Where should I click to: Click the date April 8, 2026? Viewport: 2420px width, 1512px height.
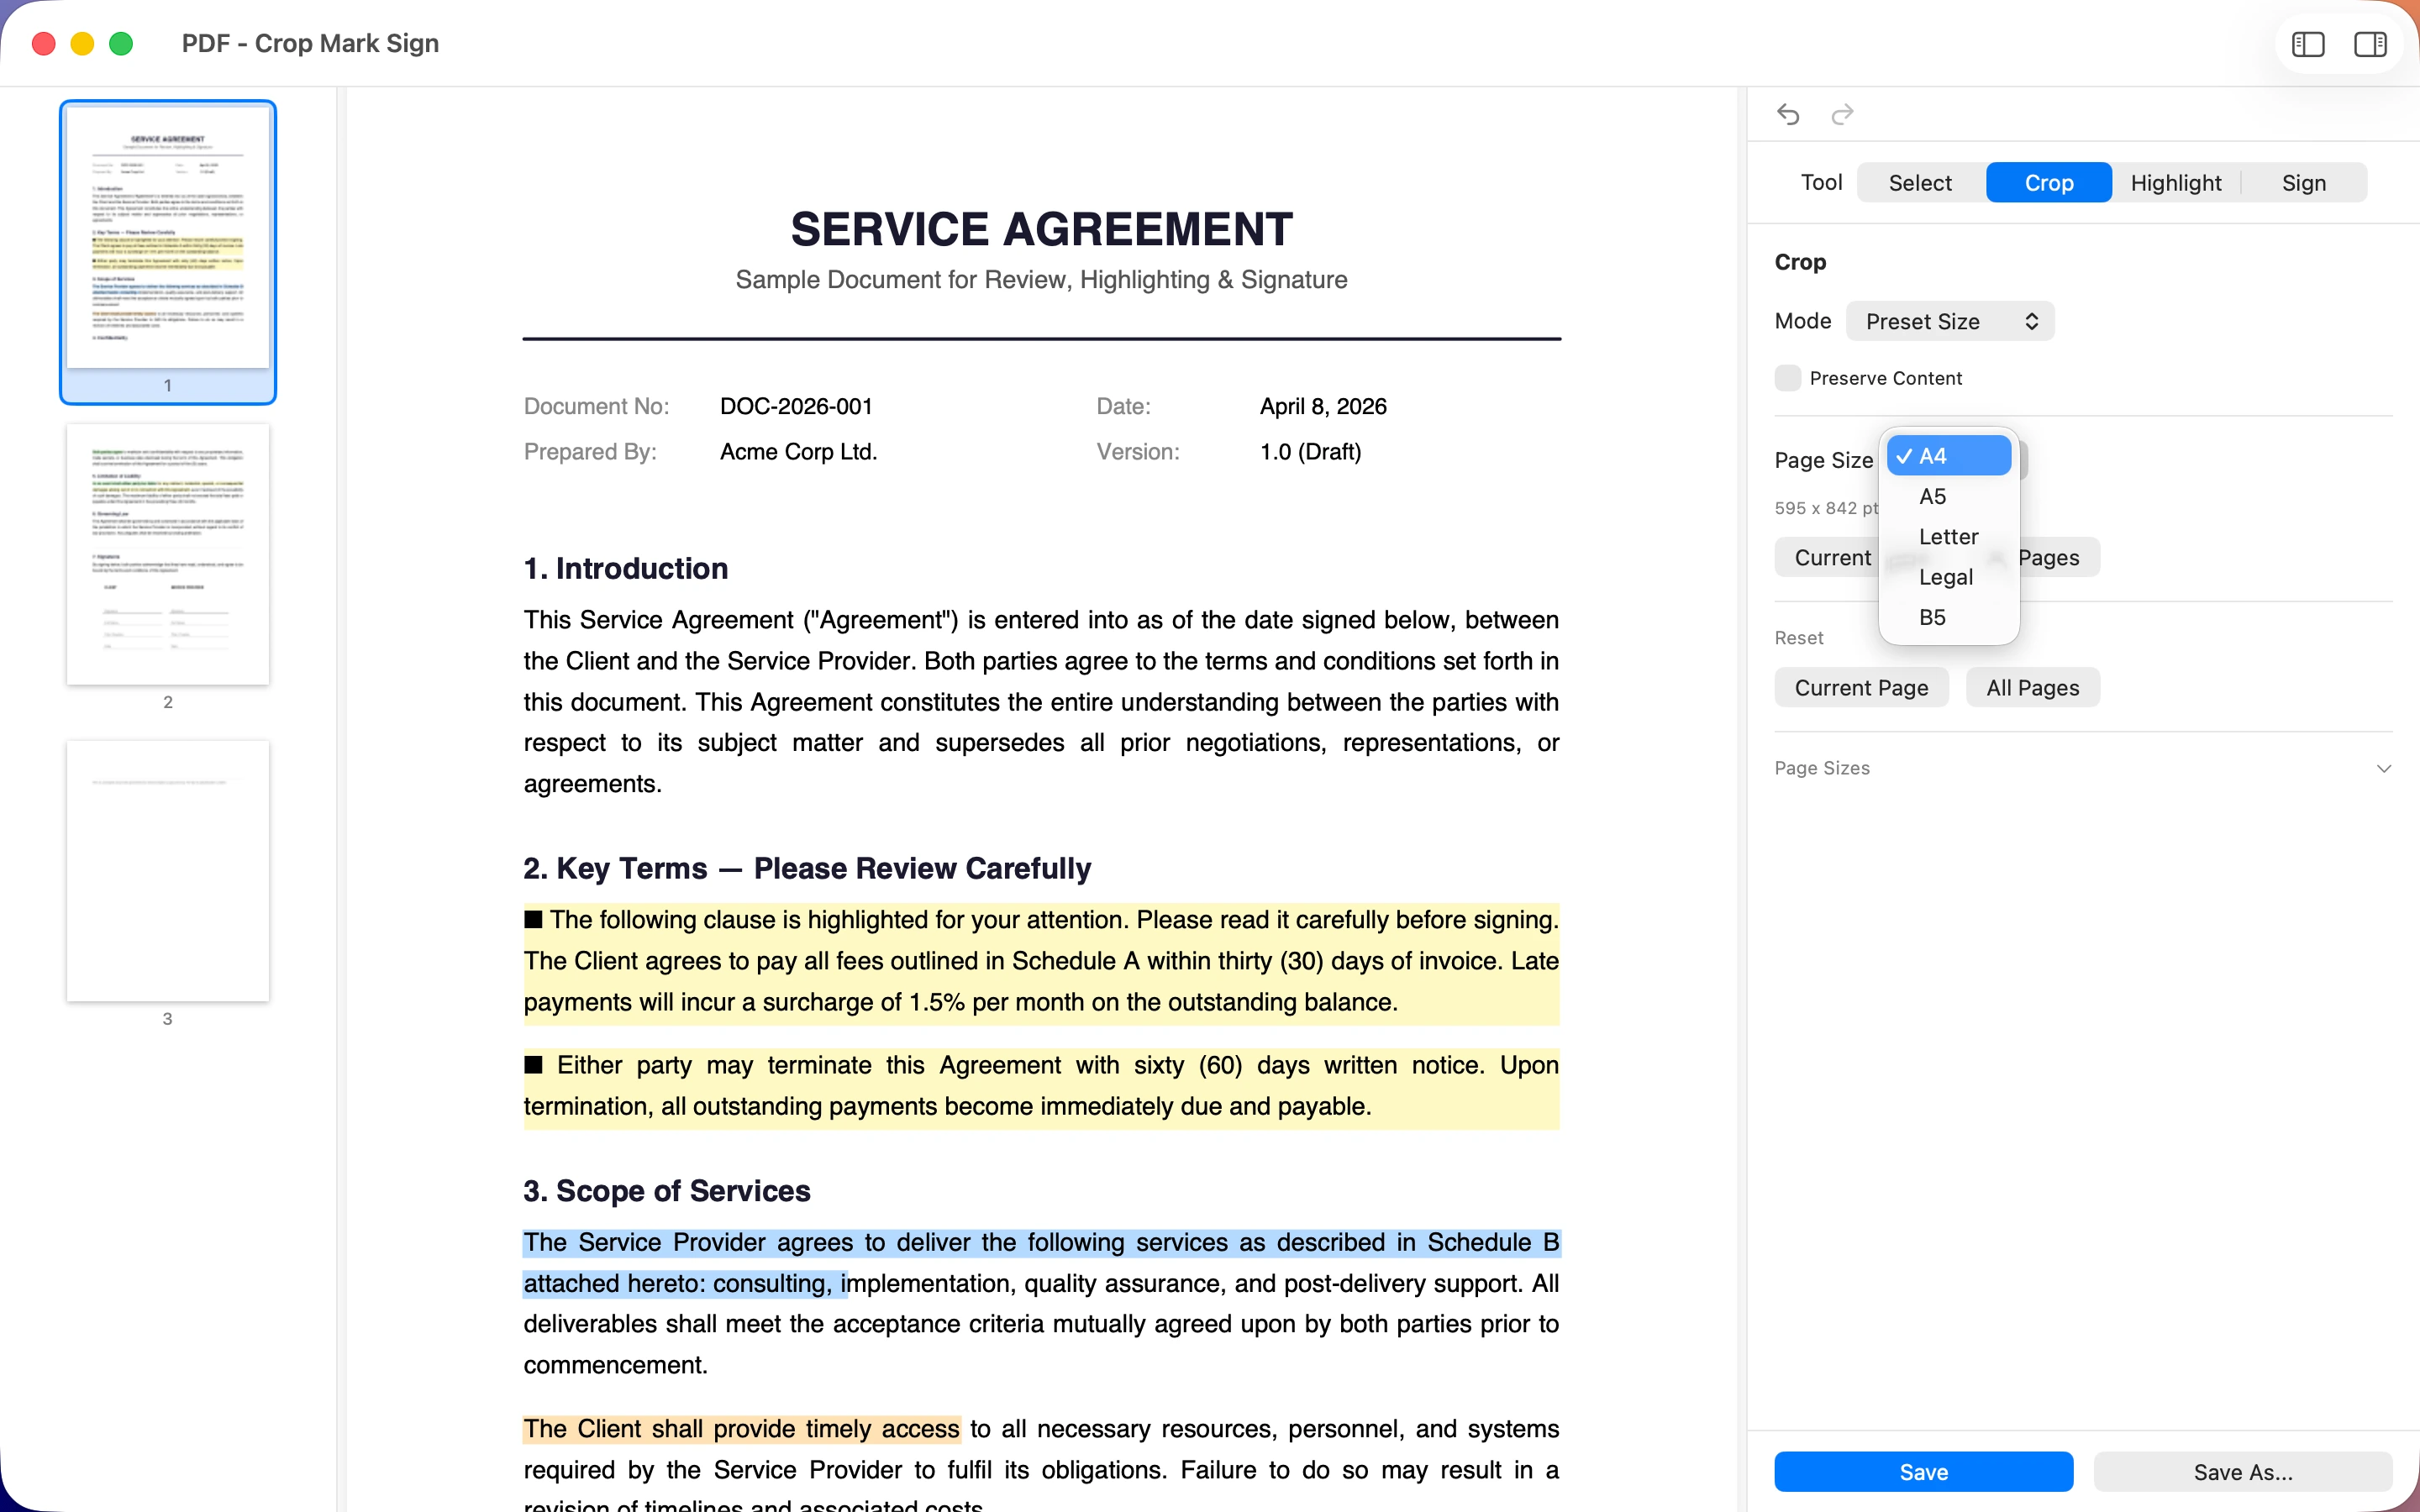pos(1323,406)
